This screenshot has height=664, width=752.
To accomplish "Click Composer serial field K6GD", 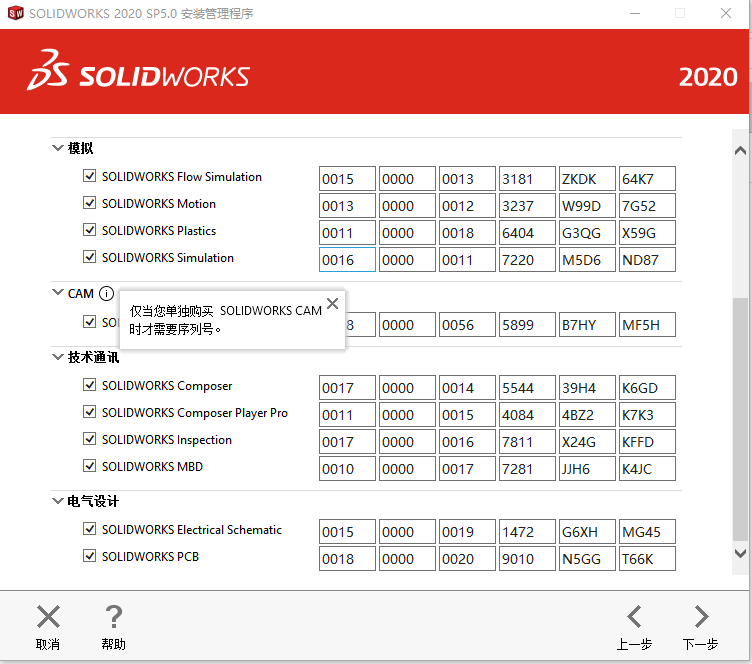I will 647,387.
